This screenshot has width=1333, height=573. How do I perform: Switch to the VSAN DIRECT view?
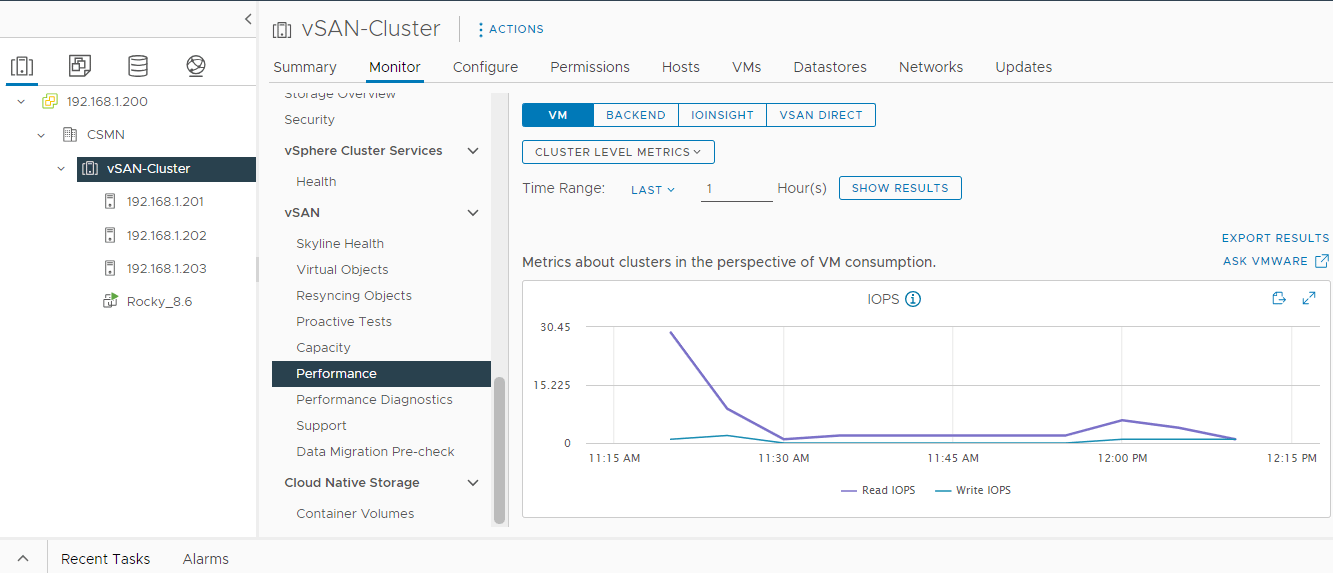pos(821,115)
